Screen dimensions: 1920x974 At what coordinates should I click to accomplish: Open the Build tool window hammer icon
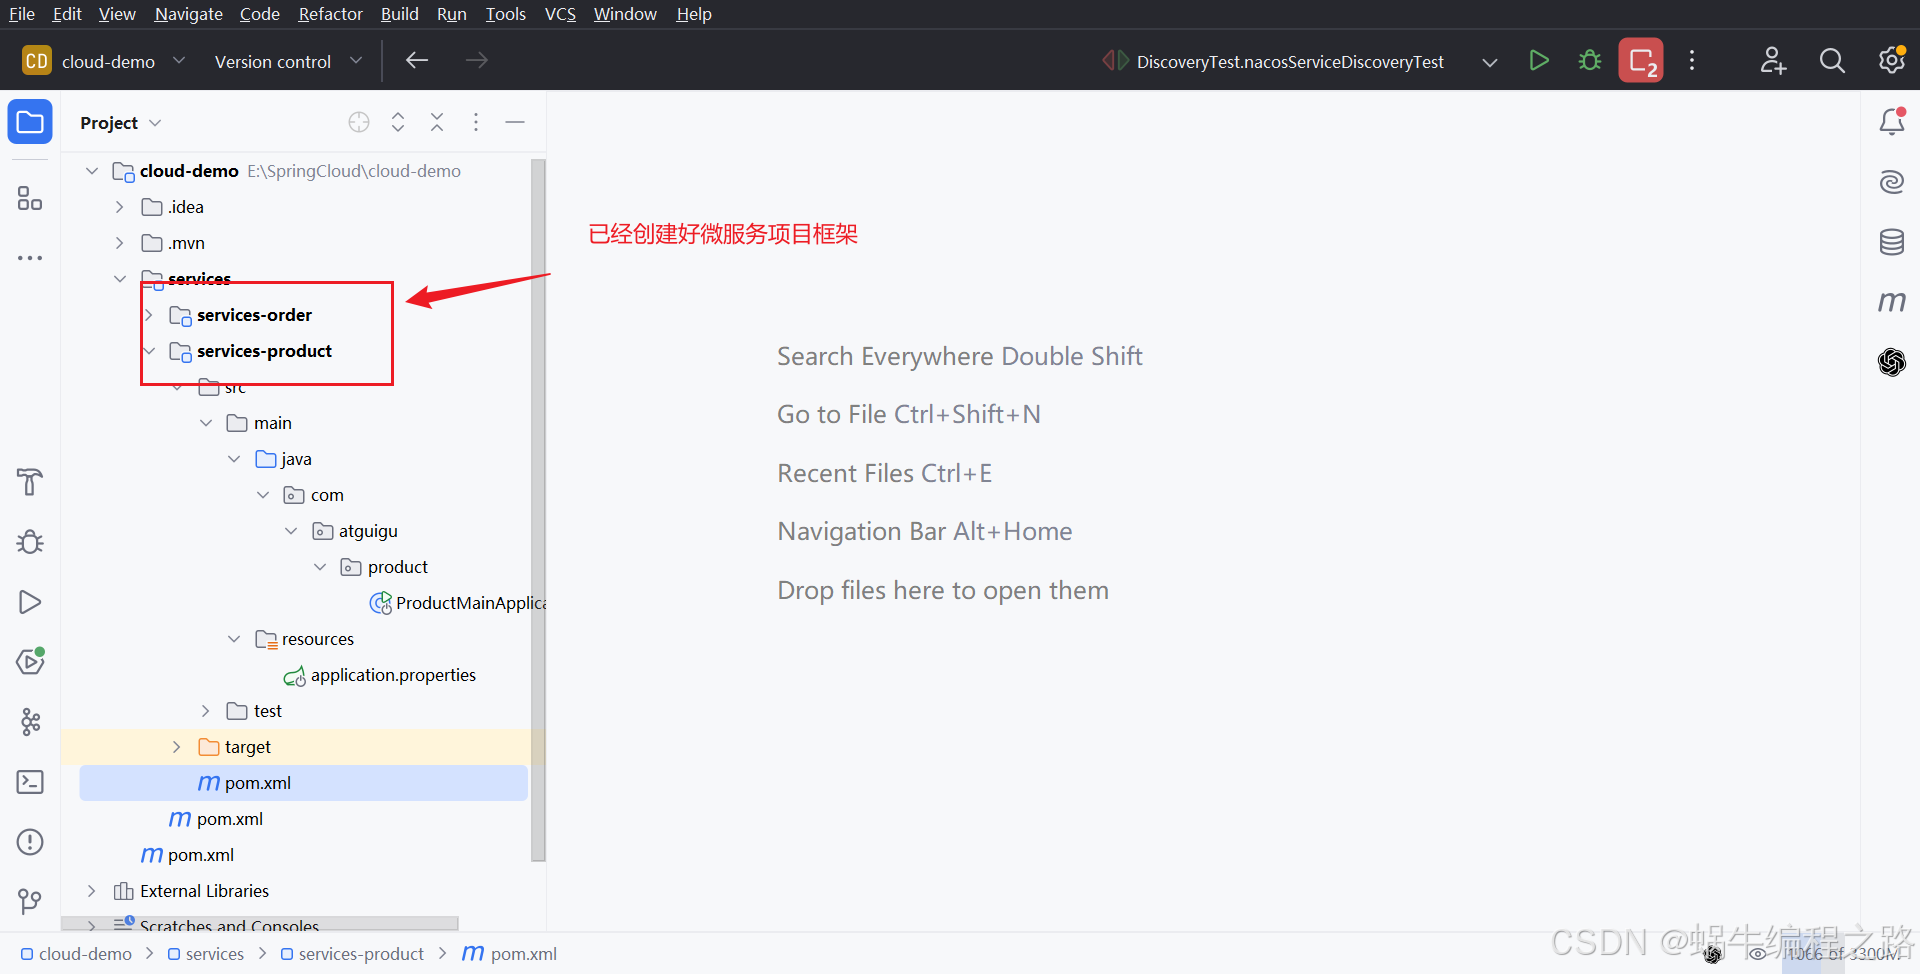point(30,482)
